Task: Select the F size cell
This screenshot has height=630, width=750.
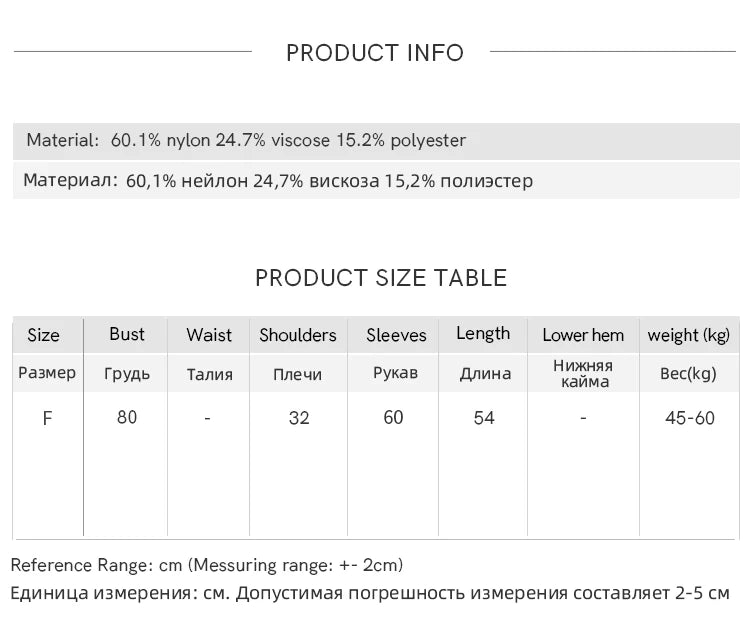Action: tap(47, 418)
